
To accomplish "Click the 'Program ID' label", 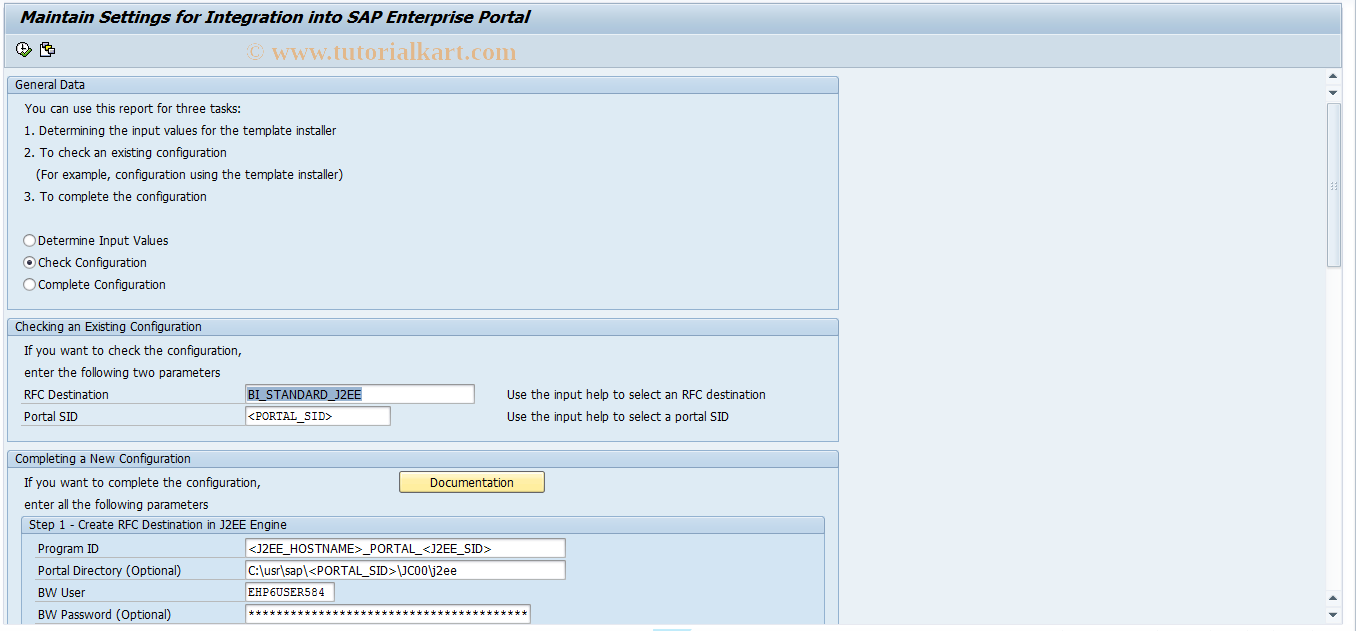I will coord(68,549).
